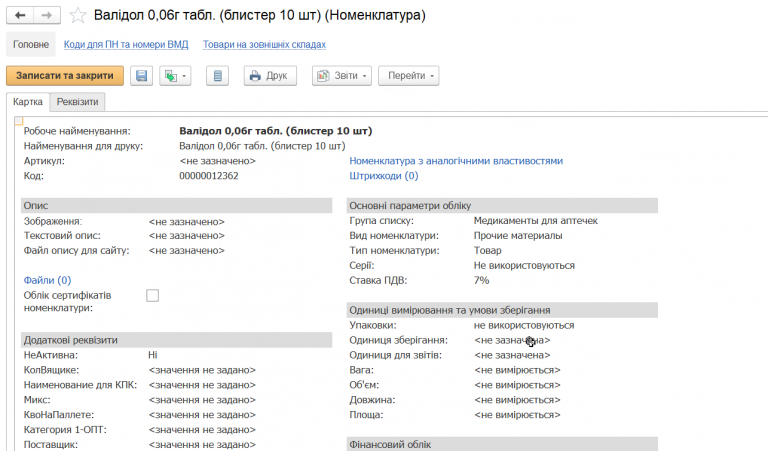
Task: Click the Вага <не вимірюється> value
Action: point(517,370)
